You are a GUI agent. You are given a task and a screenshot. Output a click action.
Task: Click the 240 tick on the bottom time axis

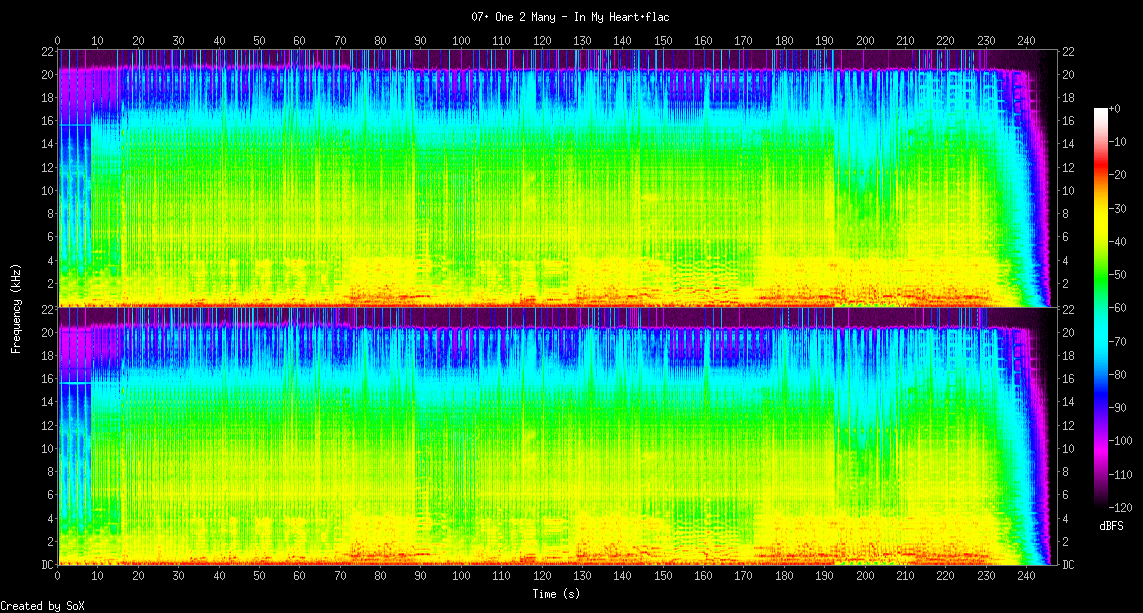point(1026,576)
